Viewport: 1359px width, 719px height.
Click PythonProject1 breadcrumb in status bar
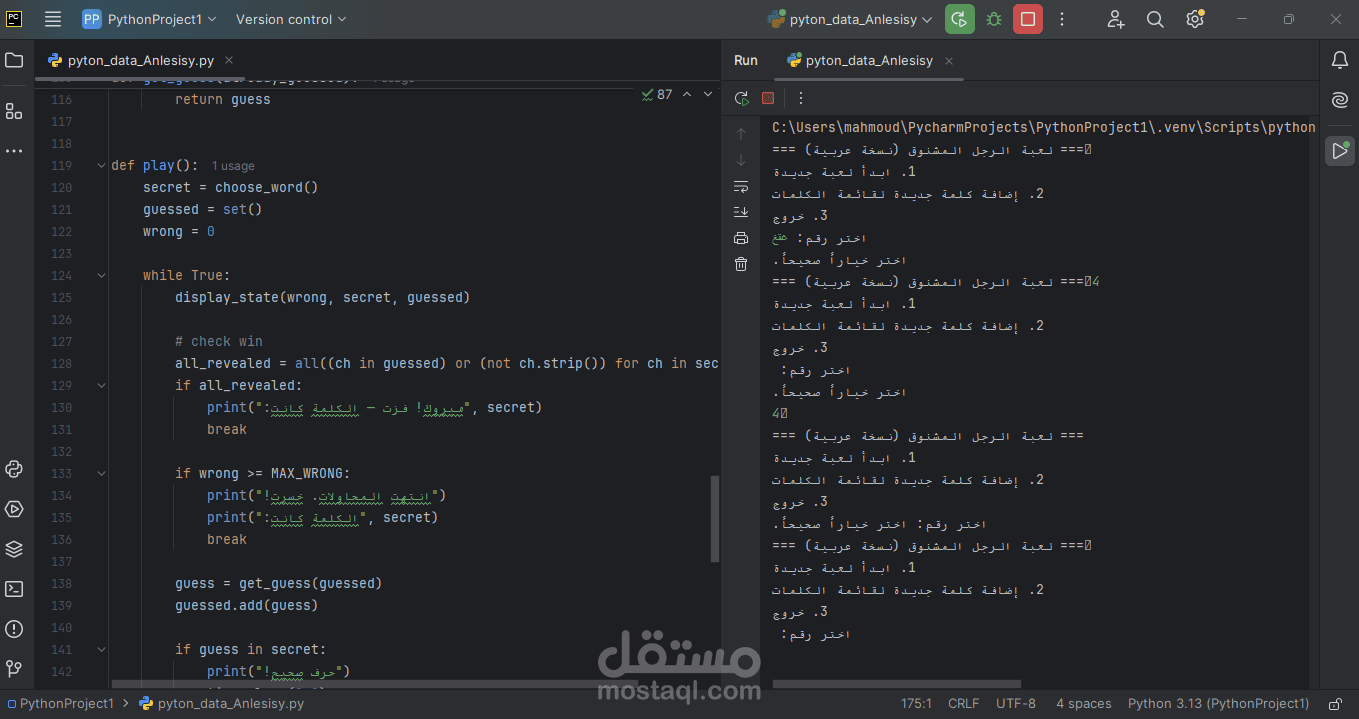point(61,704)
